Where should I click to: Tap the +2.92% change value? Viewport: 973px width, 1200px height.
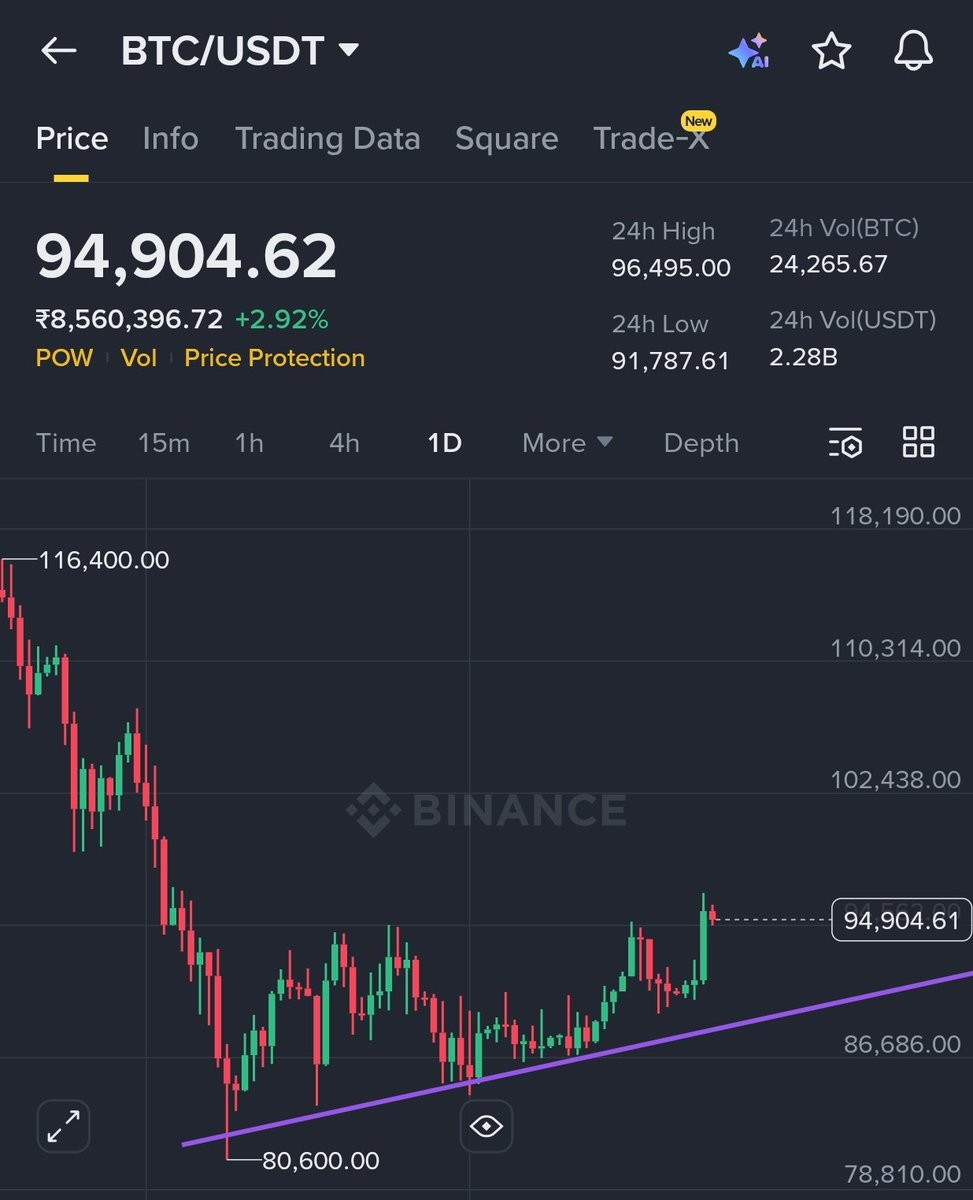coord(281,319)
